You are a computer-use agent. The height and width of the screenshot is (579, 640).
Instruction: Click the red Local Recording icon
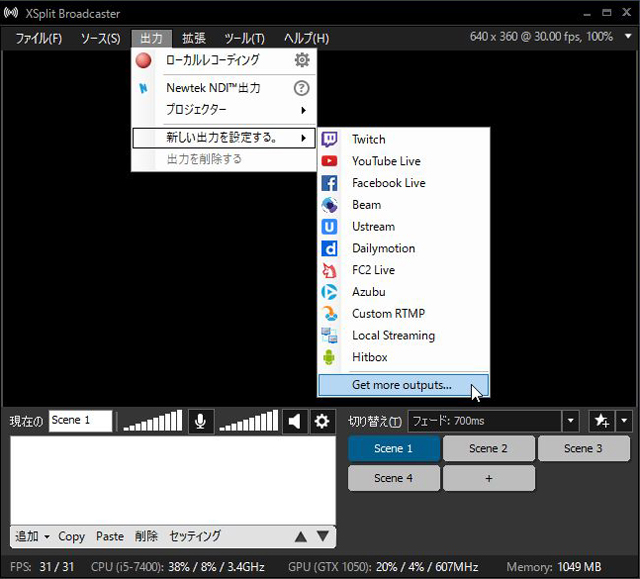[143, 60]
